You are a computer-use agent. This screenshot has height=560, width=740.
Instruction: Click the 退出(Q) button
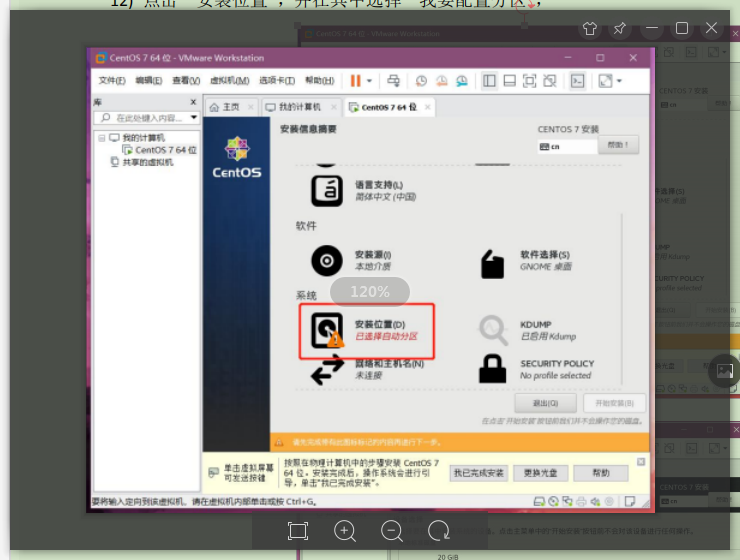[546, 403]
